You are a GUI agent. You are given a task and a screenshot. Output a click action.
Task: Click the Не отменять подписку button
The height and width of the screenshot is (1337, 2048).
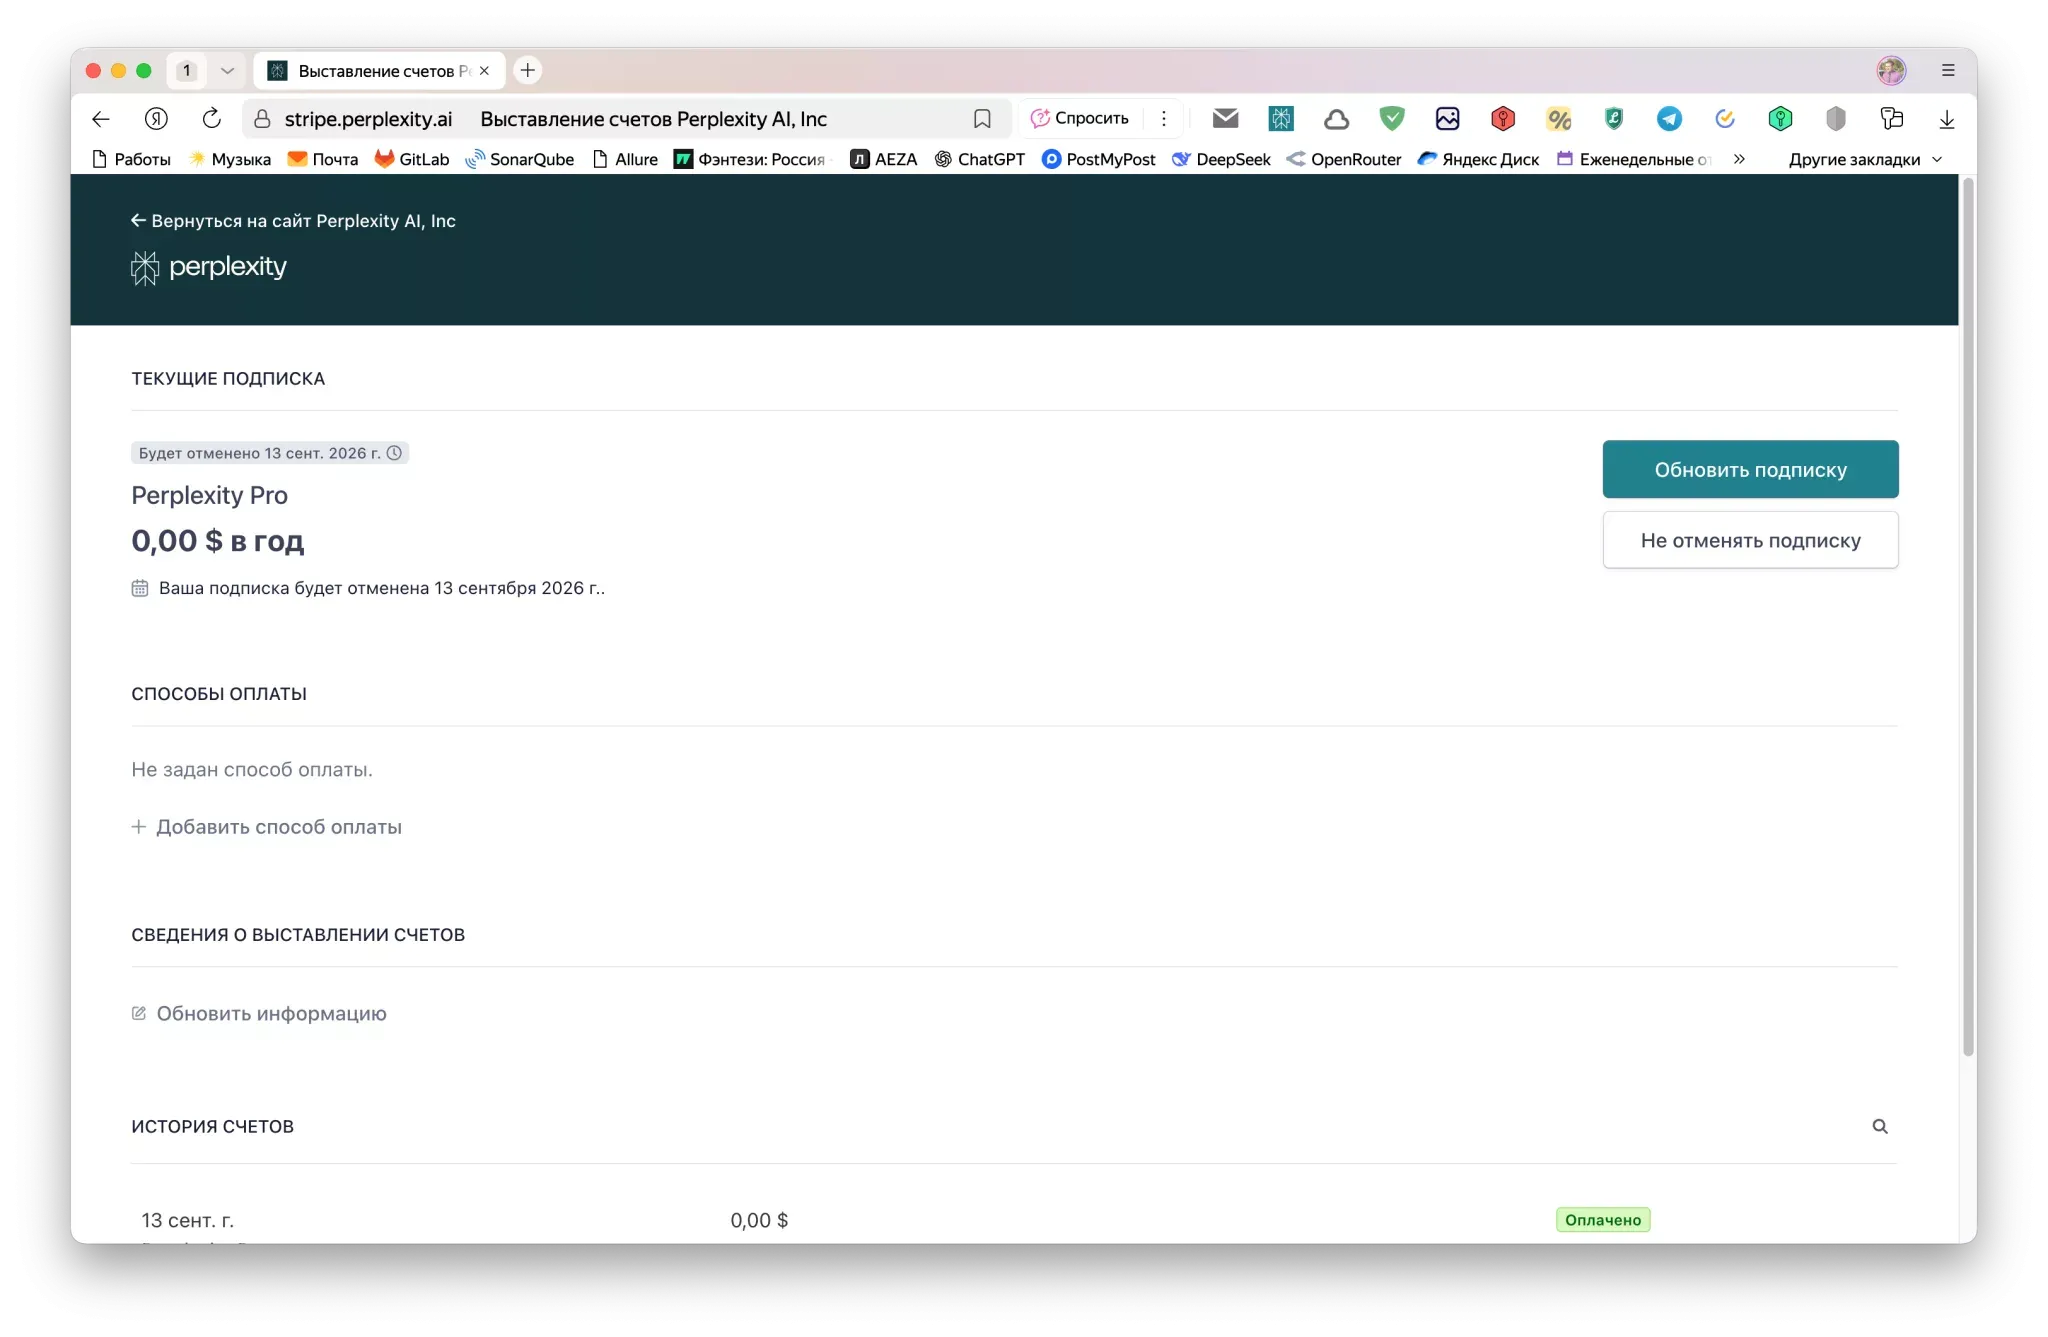[x=1750, y=540]
